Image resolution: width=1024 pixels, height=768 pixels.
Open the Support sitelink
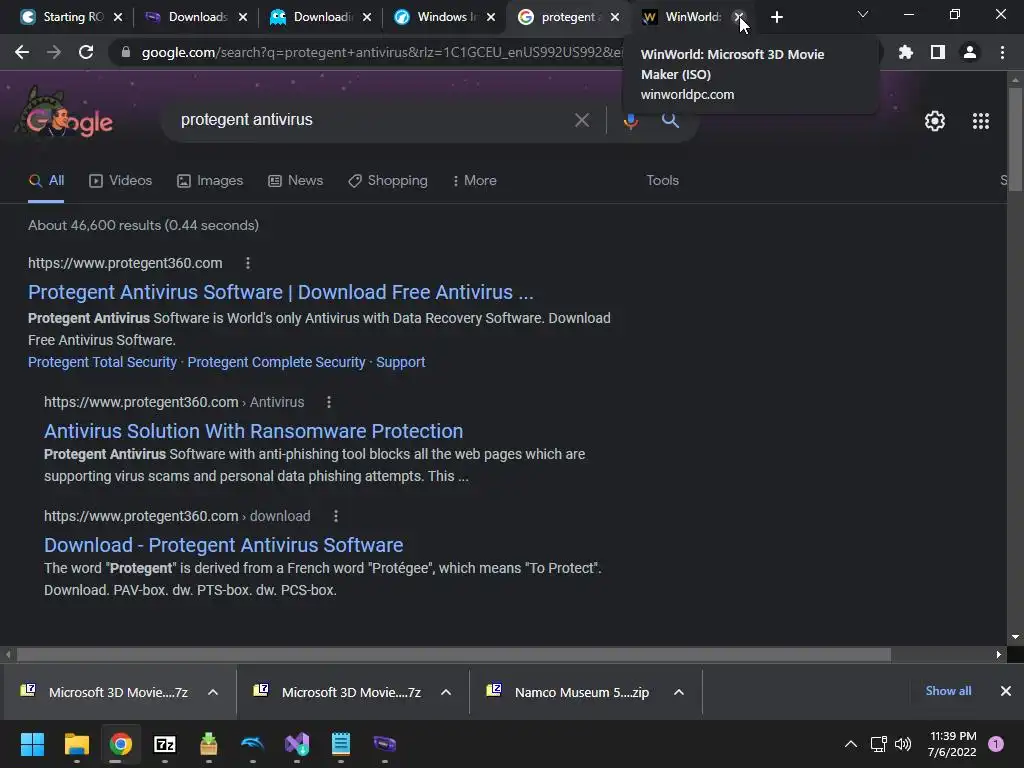[x=400, y=362]
